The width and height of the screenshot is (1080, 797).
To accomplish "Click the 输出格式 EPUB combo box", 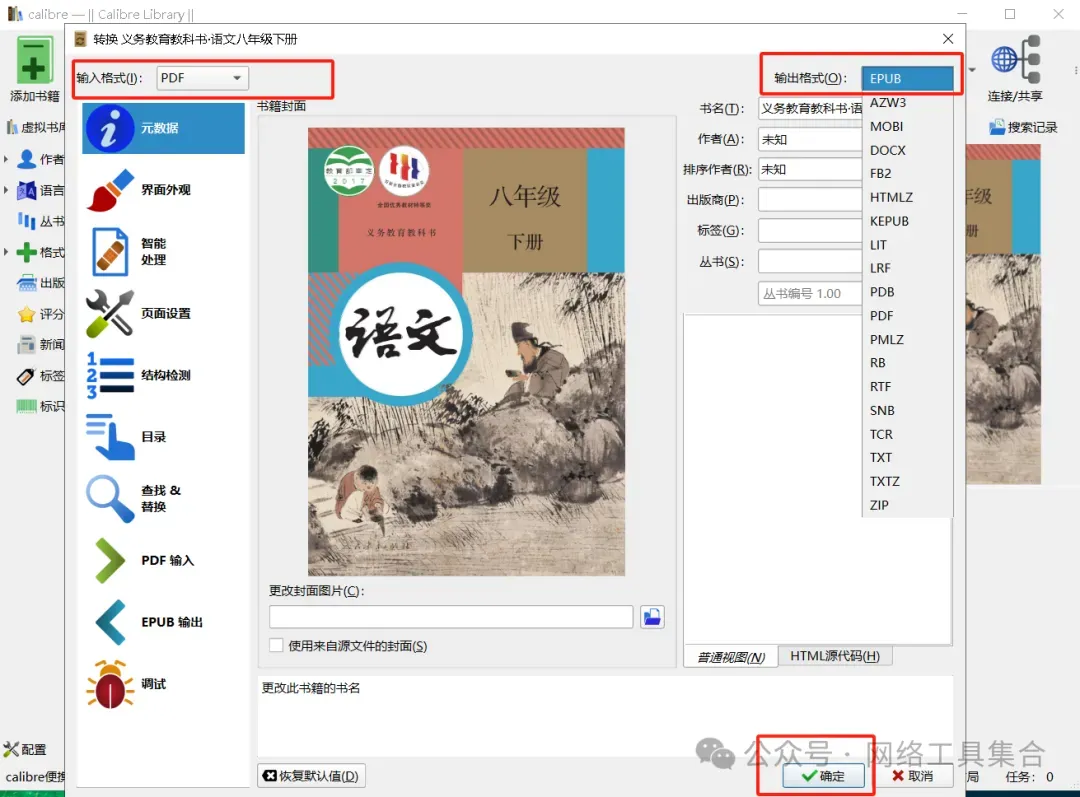I will tap(907, 79).
